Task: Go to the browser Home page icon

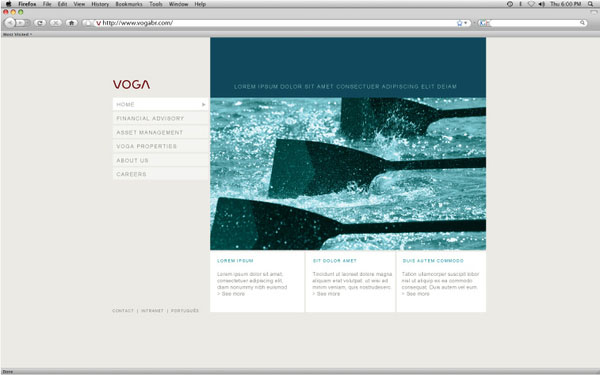Action: pyautogui.click(x=71, y=23)
